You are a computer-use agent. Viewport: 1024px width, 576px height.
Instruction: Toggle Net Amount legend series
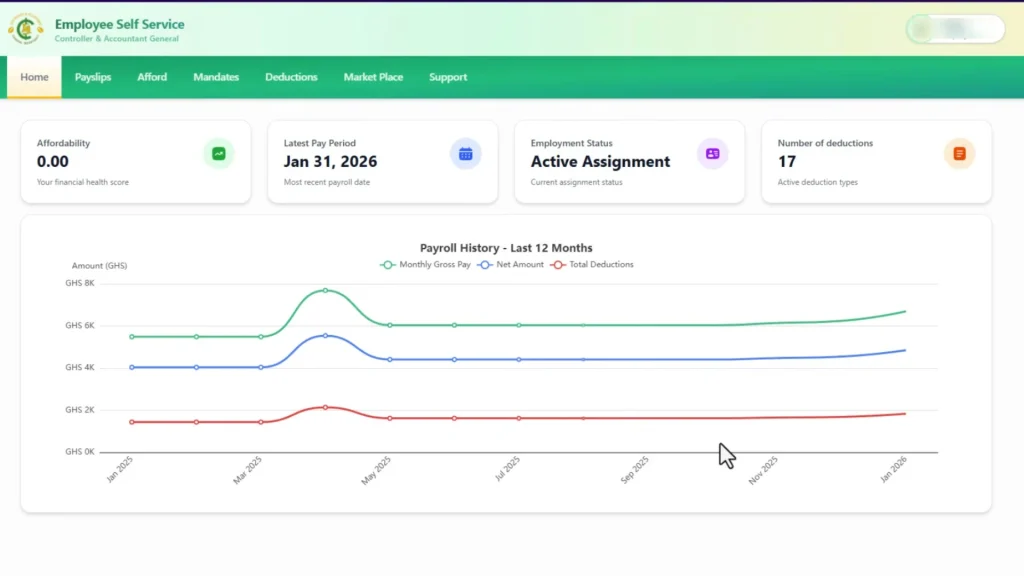[x=511, y=264]
